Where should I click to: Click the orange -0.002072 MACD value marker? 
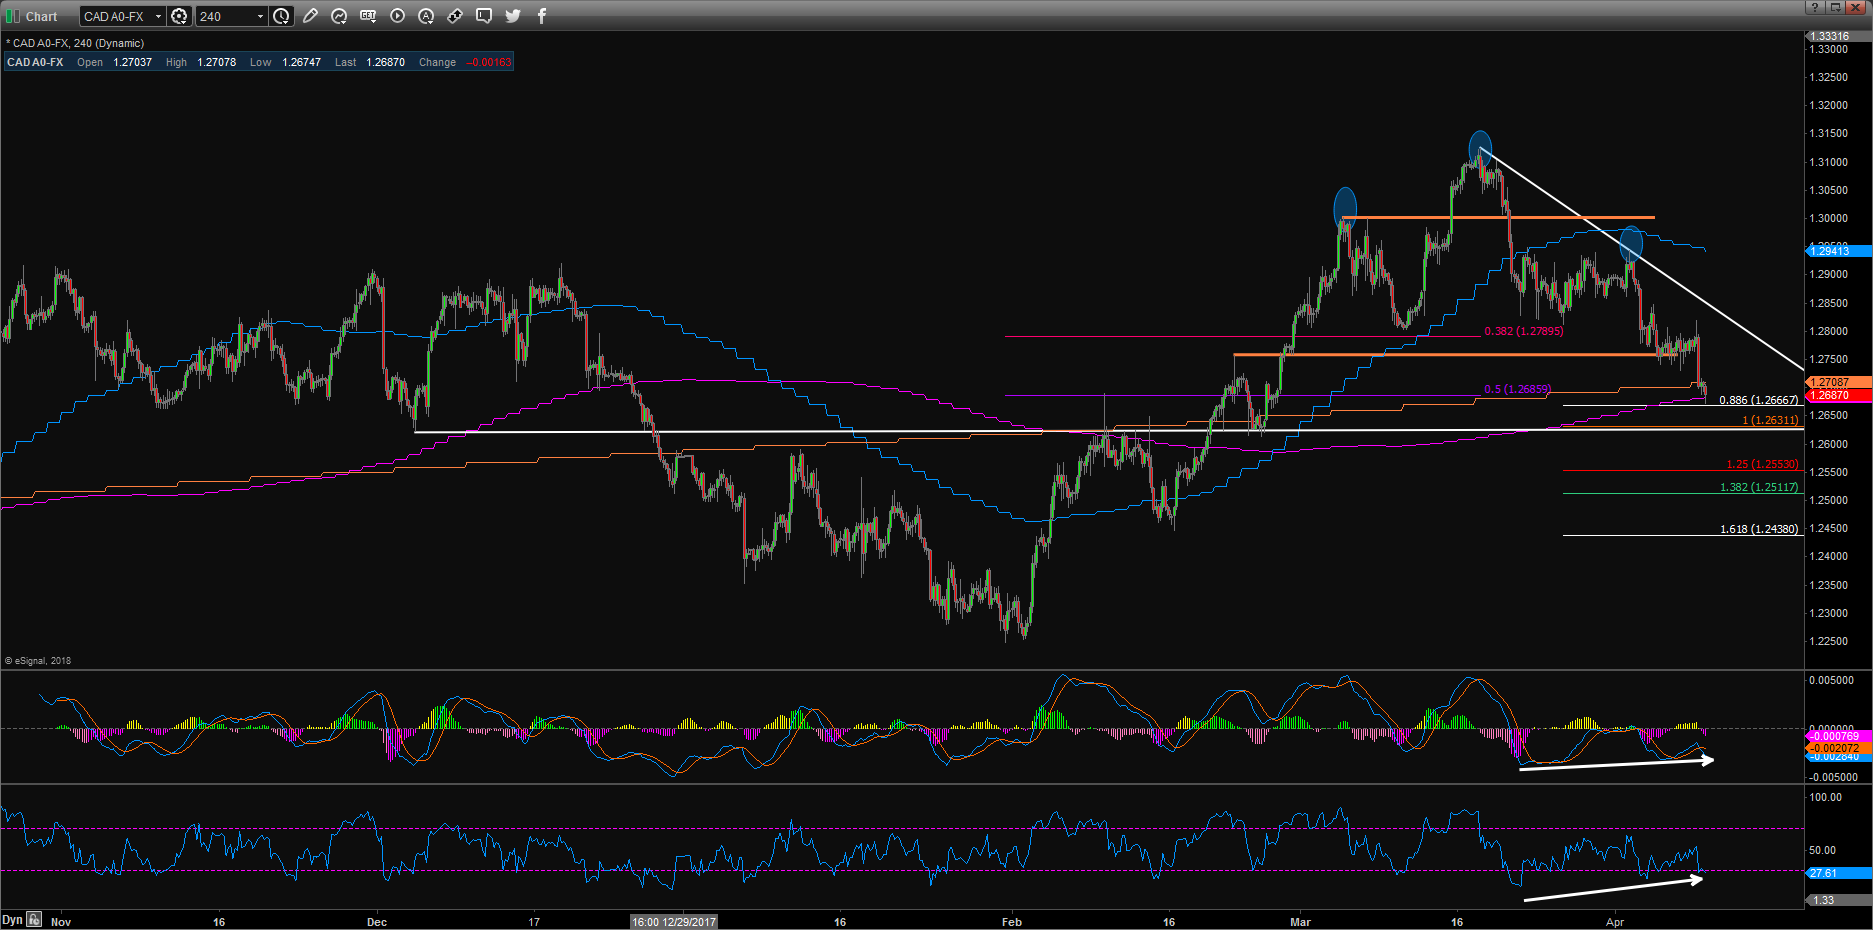(1838, 748)
